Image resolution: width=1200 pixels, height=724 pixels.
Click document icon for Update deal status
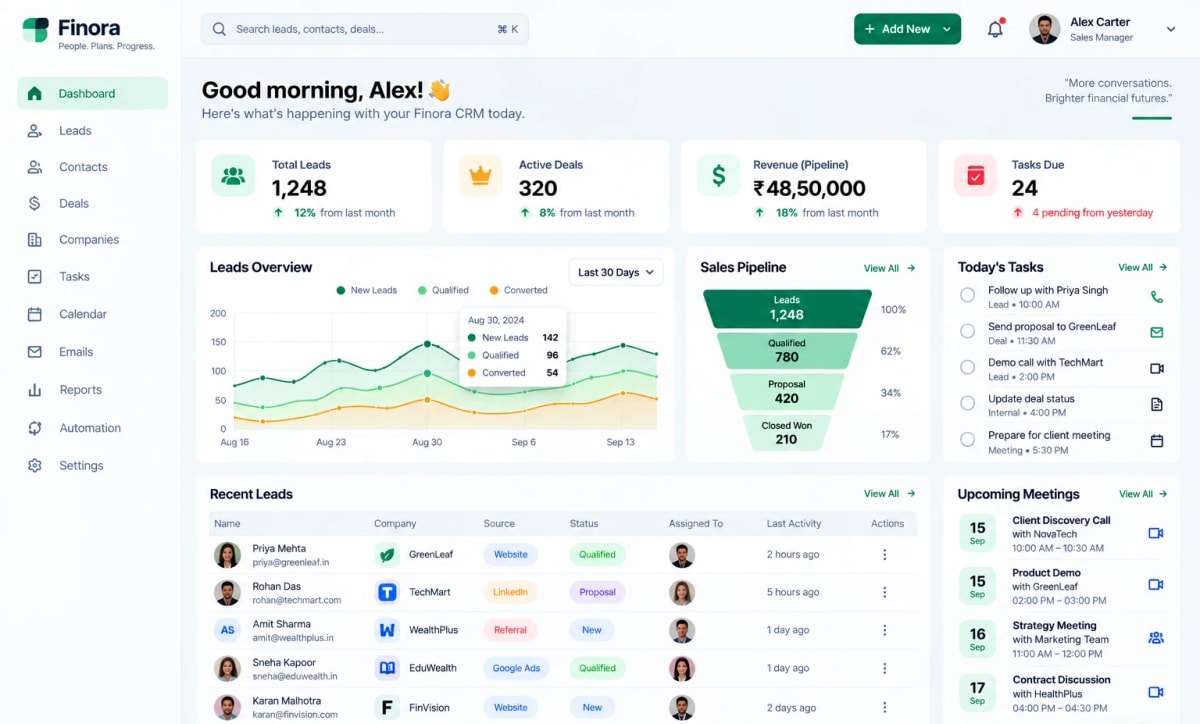1157,404
